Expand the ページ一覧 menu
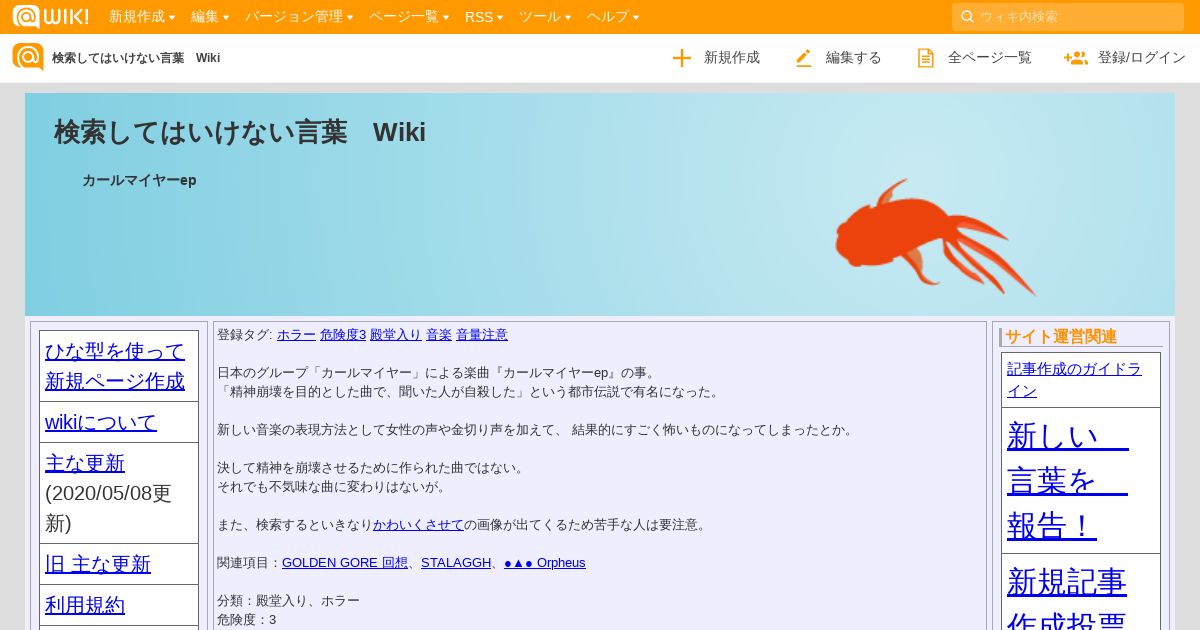Viewport: 1200px width, 630px height. (409, 16)
